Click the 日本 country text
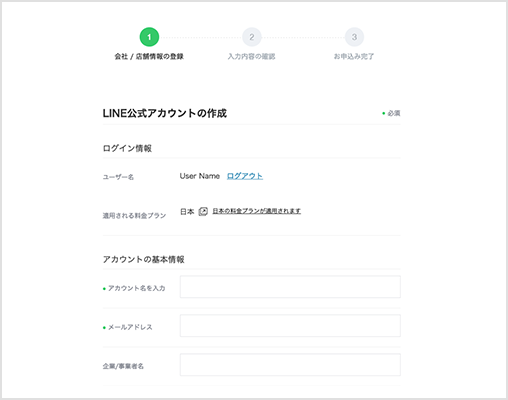 tap(187, 212)
